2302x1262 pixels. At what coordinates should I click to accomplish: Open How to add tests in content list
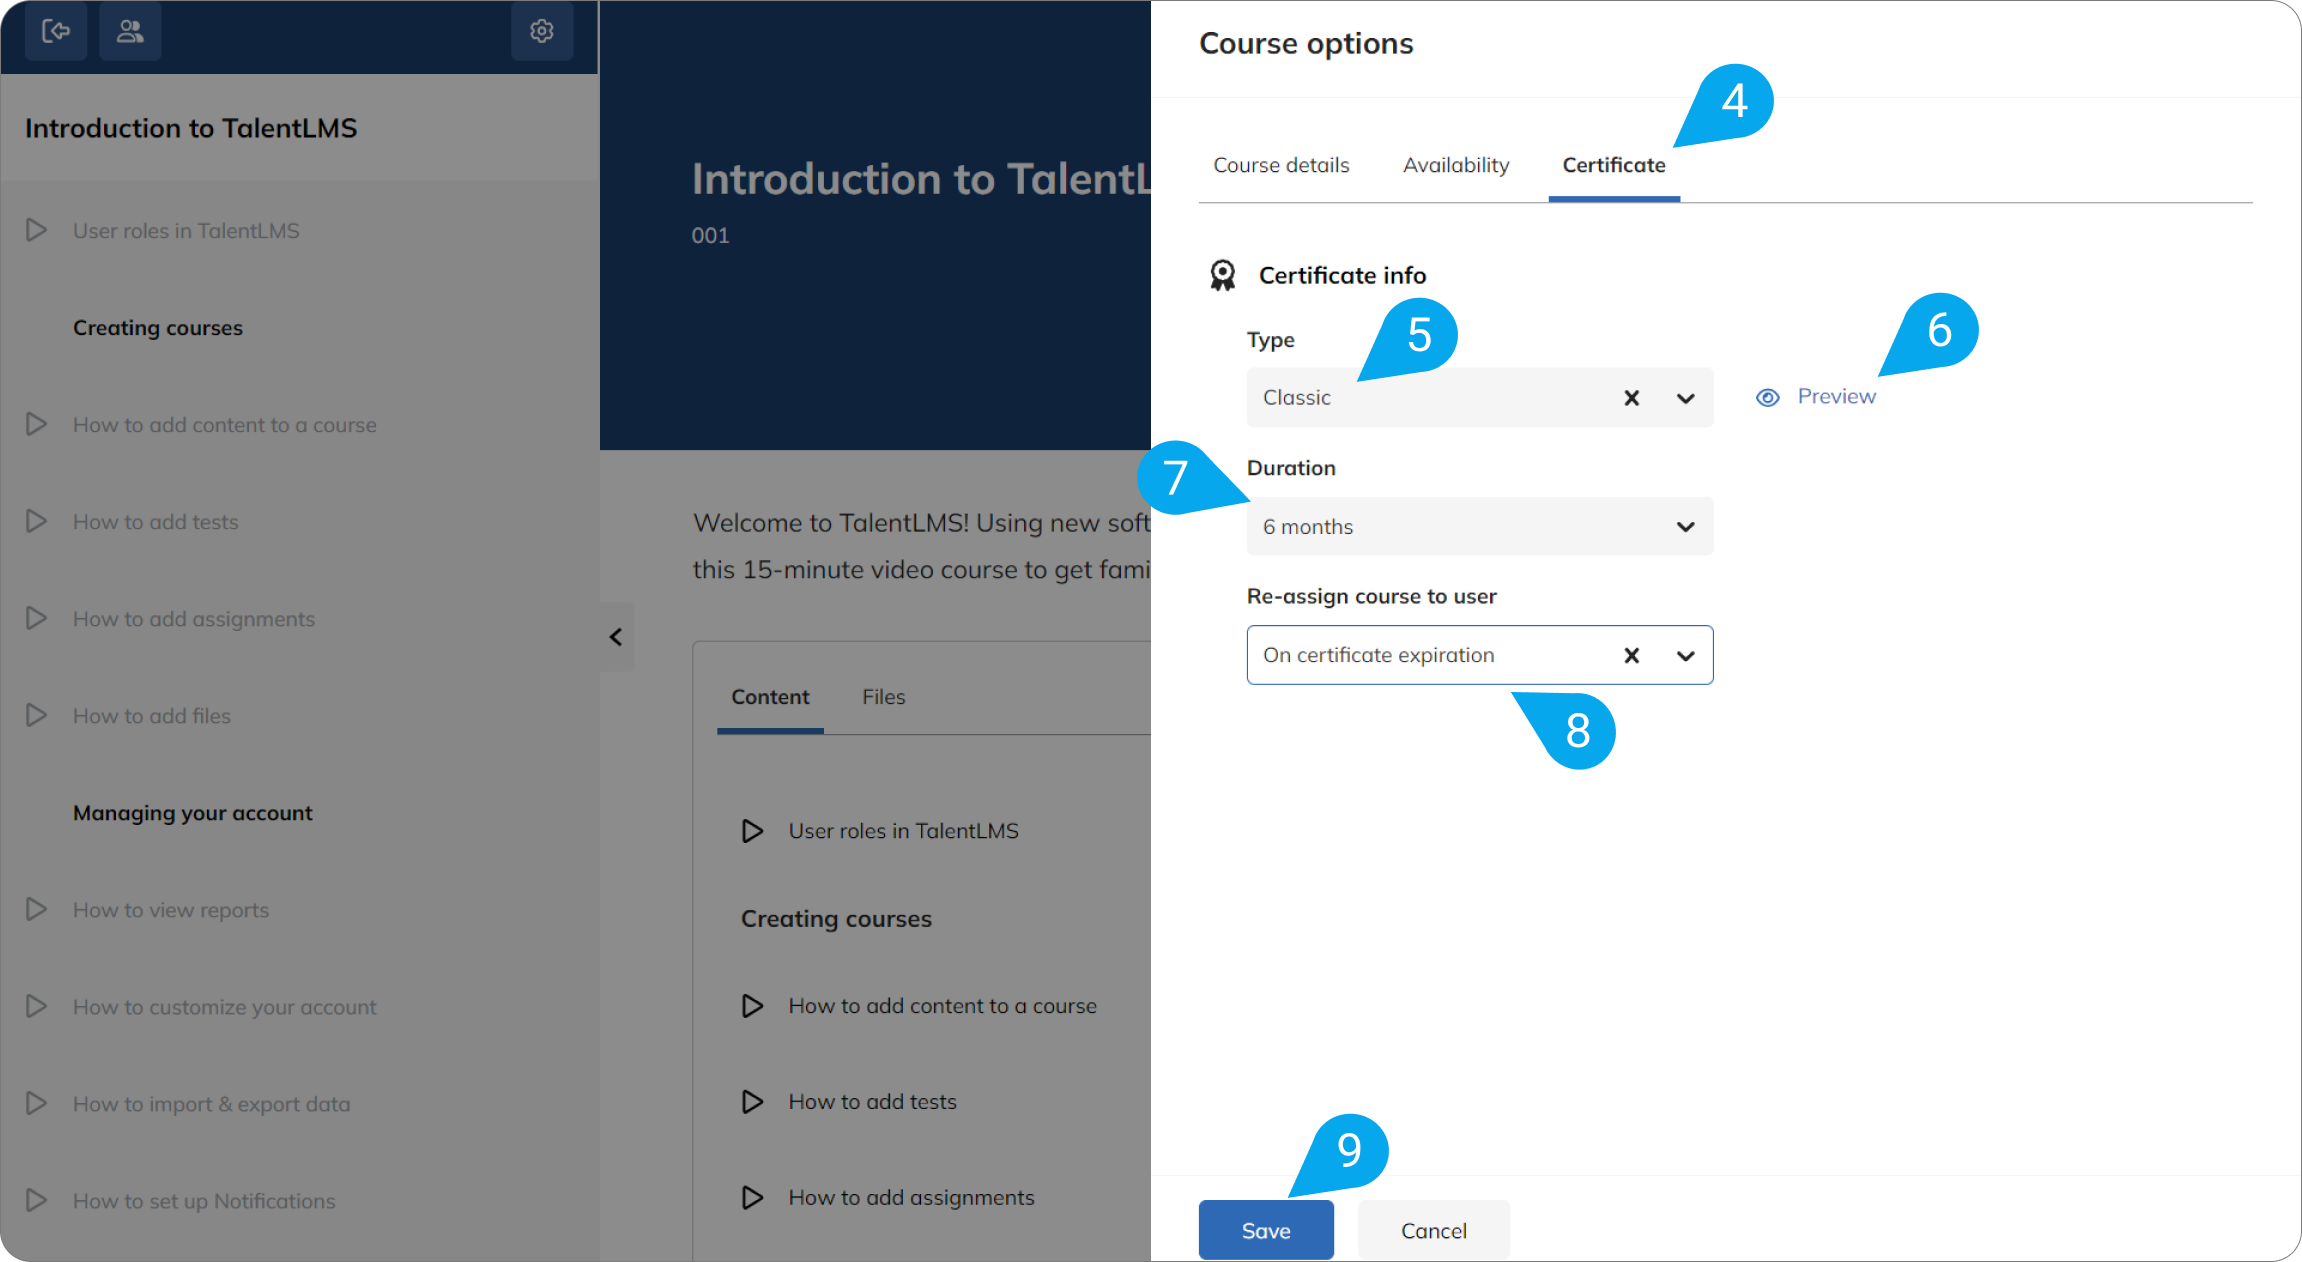click(x=872, y=1102)
